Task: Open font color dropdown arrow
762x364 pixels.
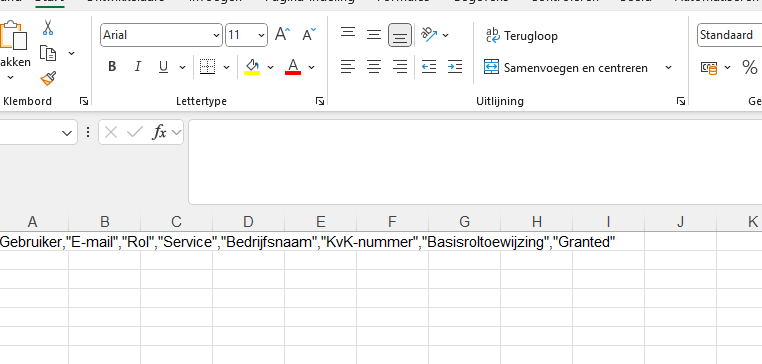Action: tap(312, 67)
